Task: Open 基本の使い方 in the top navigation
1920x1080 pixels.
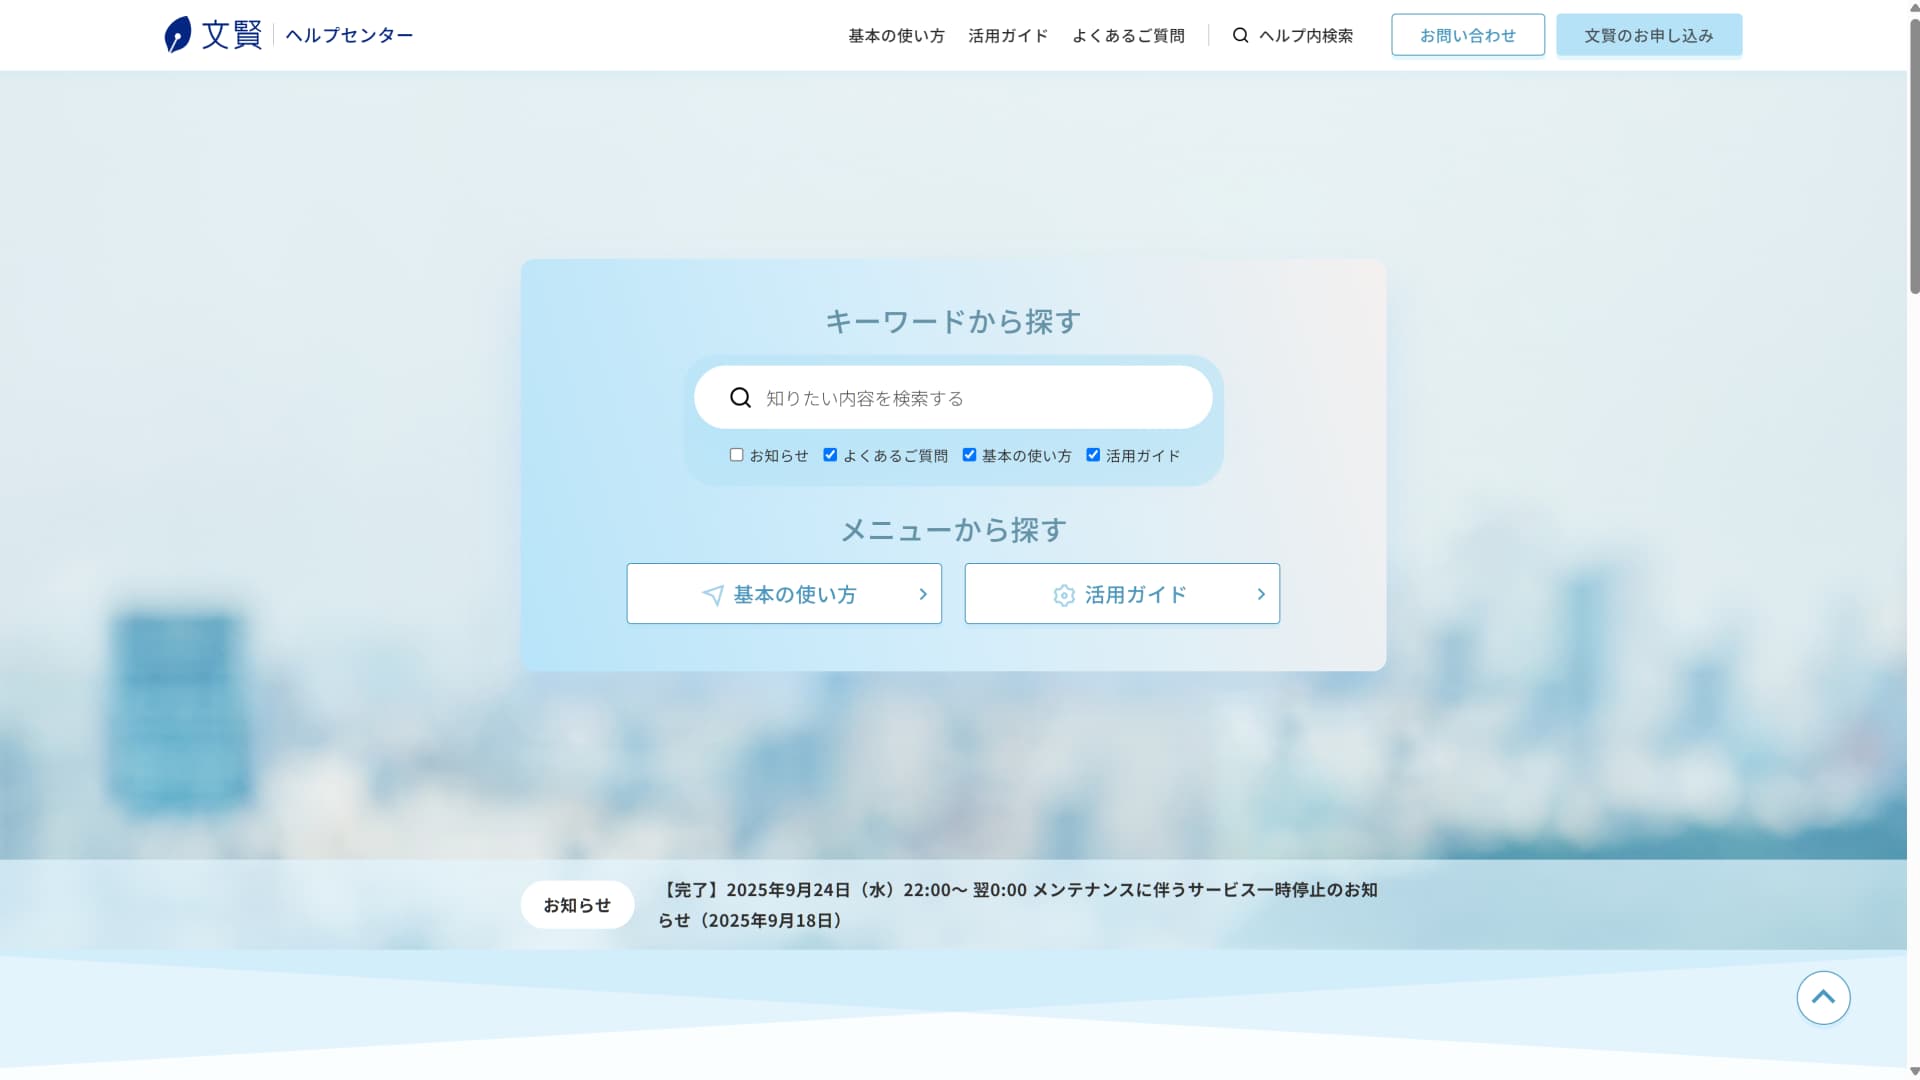Action: point(896,36)
